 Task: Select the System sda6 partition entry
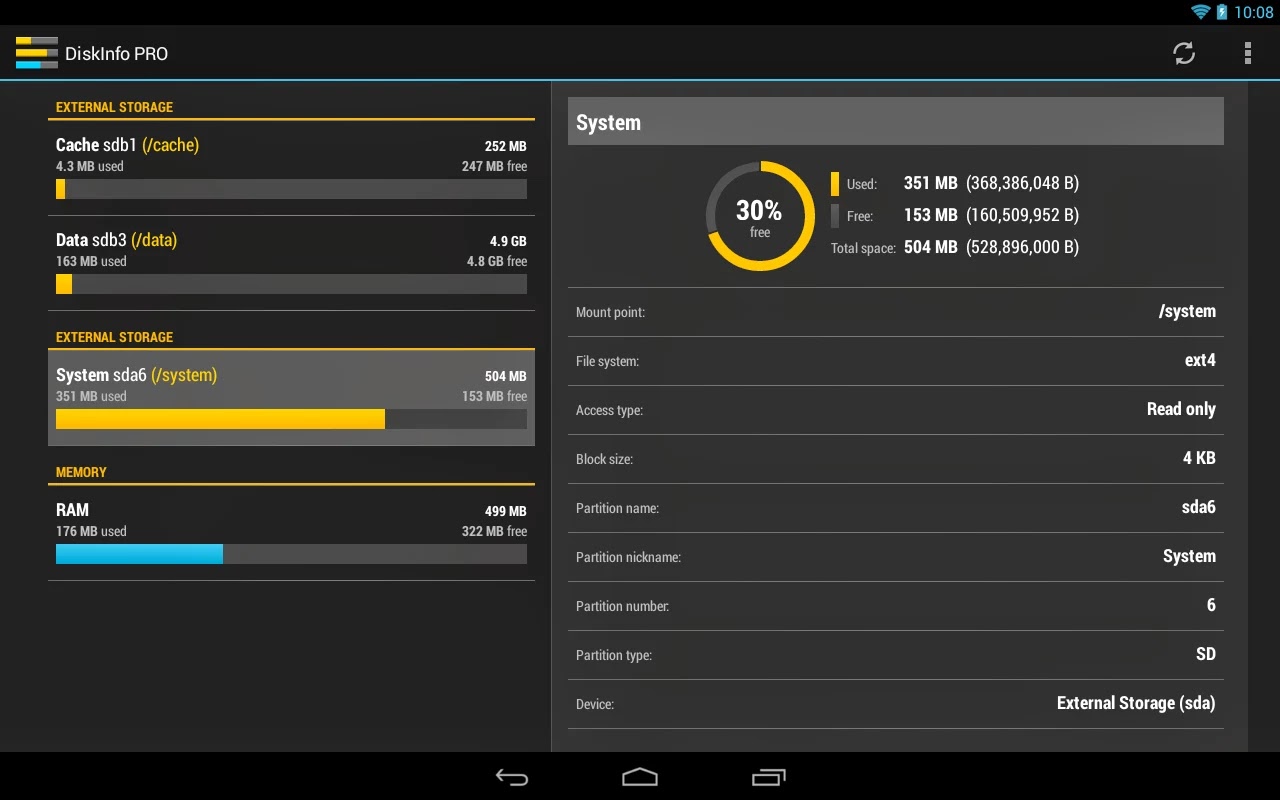(x=291, y=396)
